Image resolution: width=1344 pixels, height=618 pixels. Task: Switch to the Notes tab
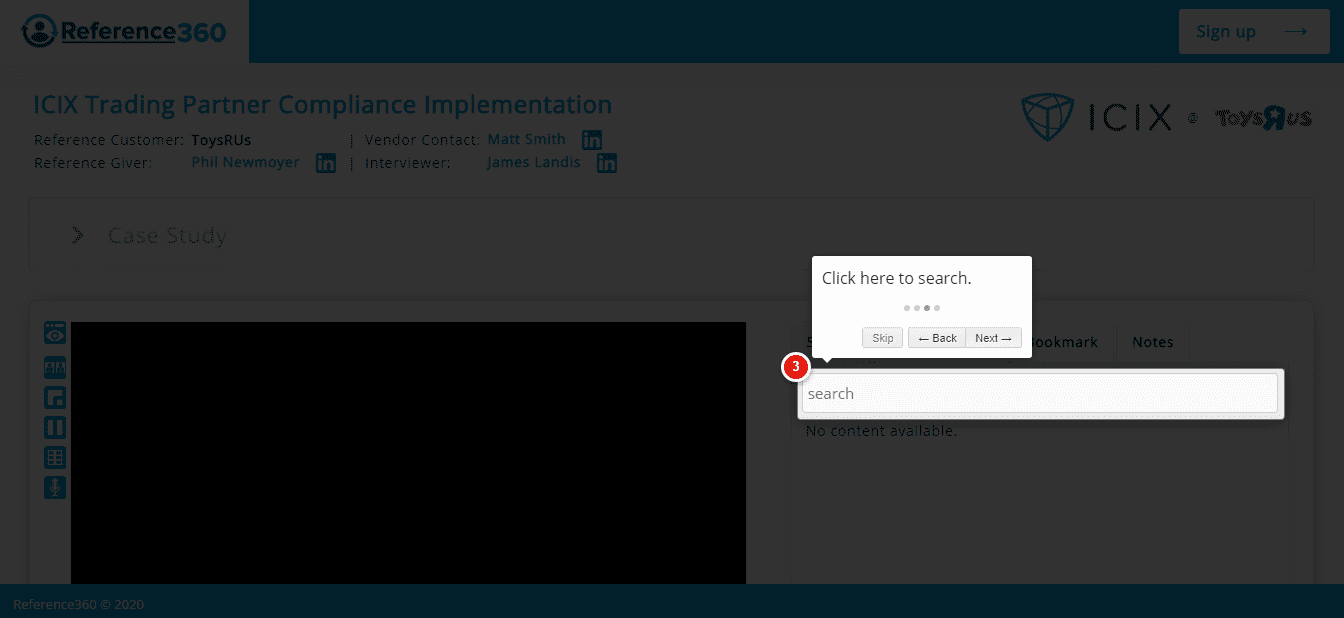coord(1152,342)
